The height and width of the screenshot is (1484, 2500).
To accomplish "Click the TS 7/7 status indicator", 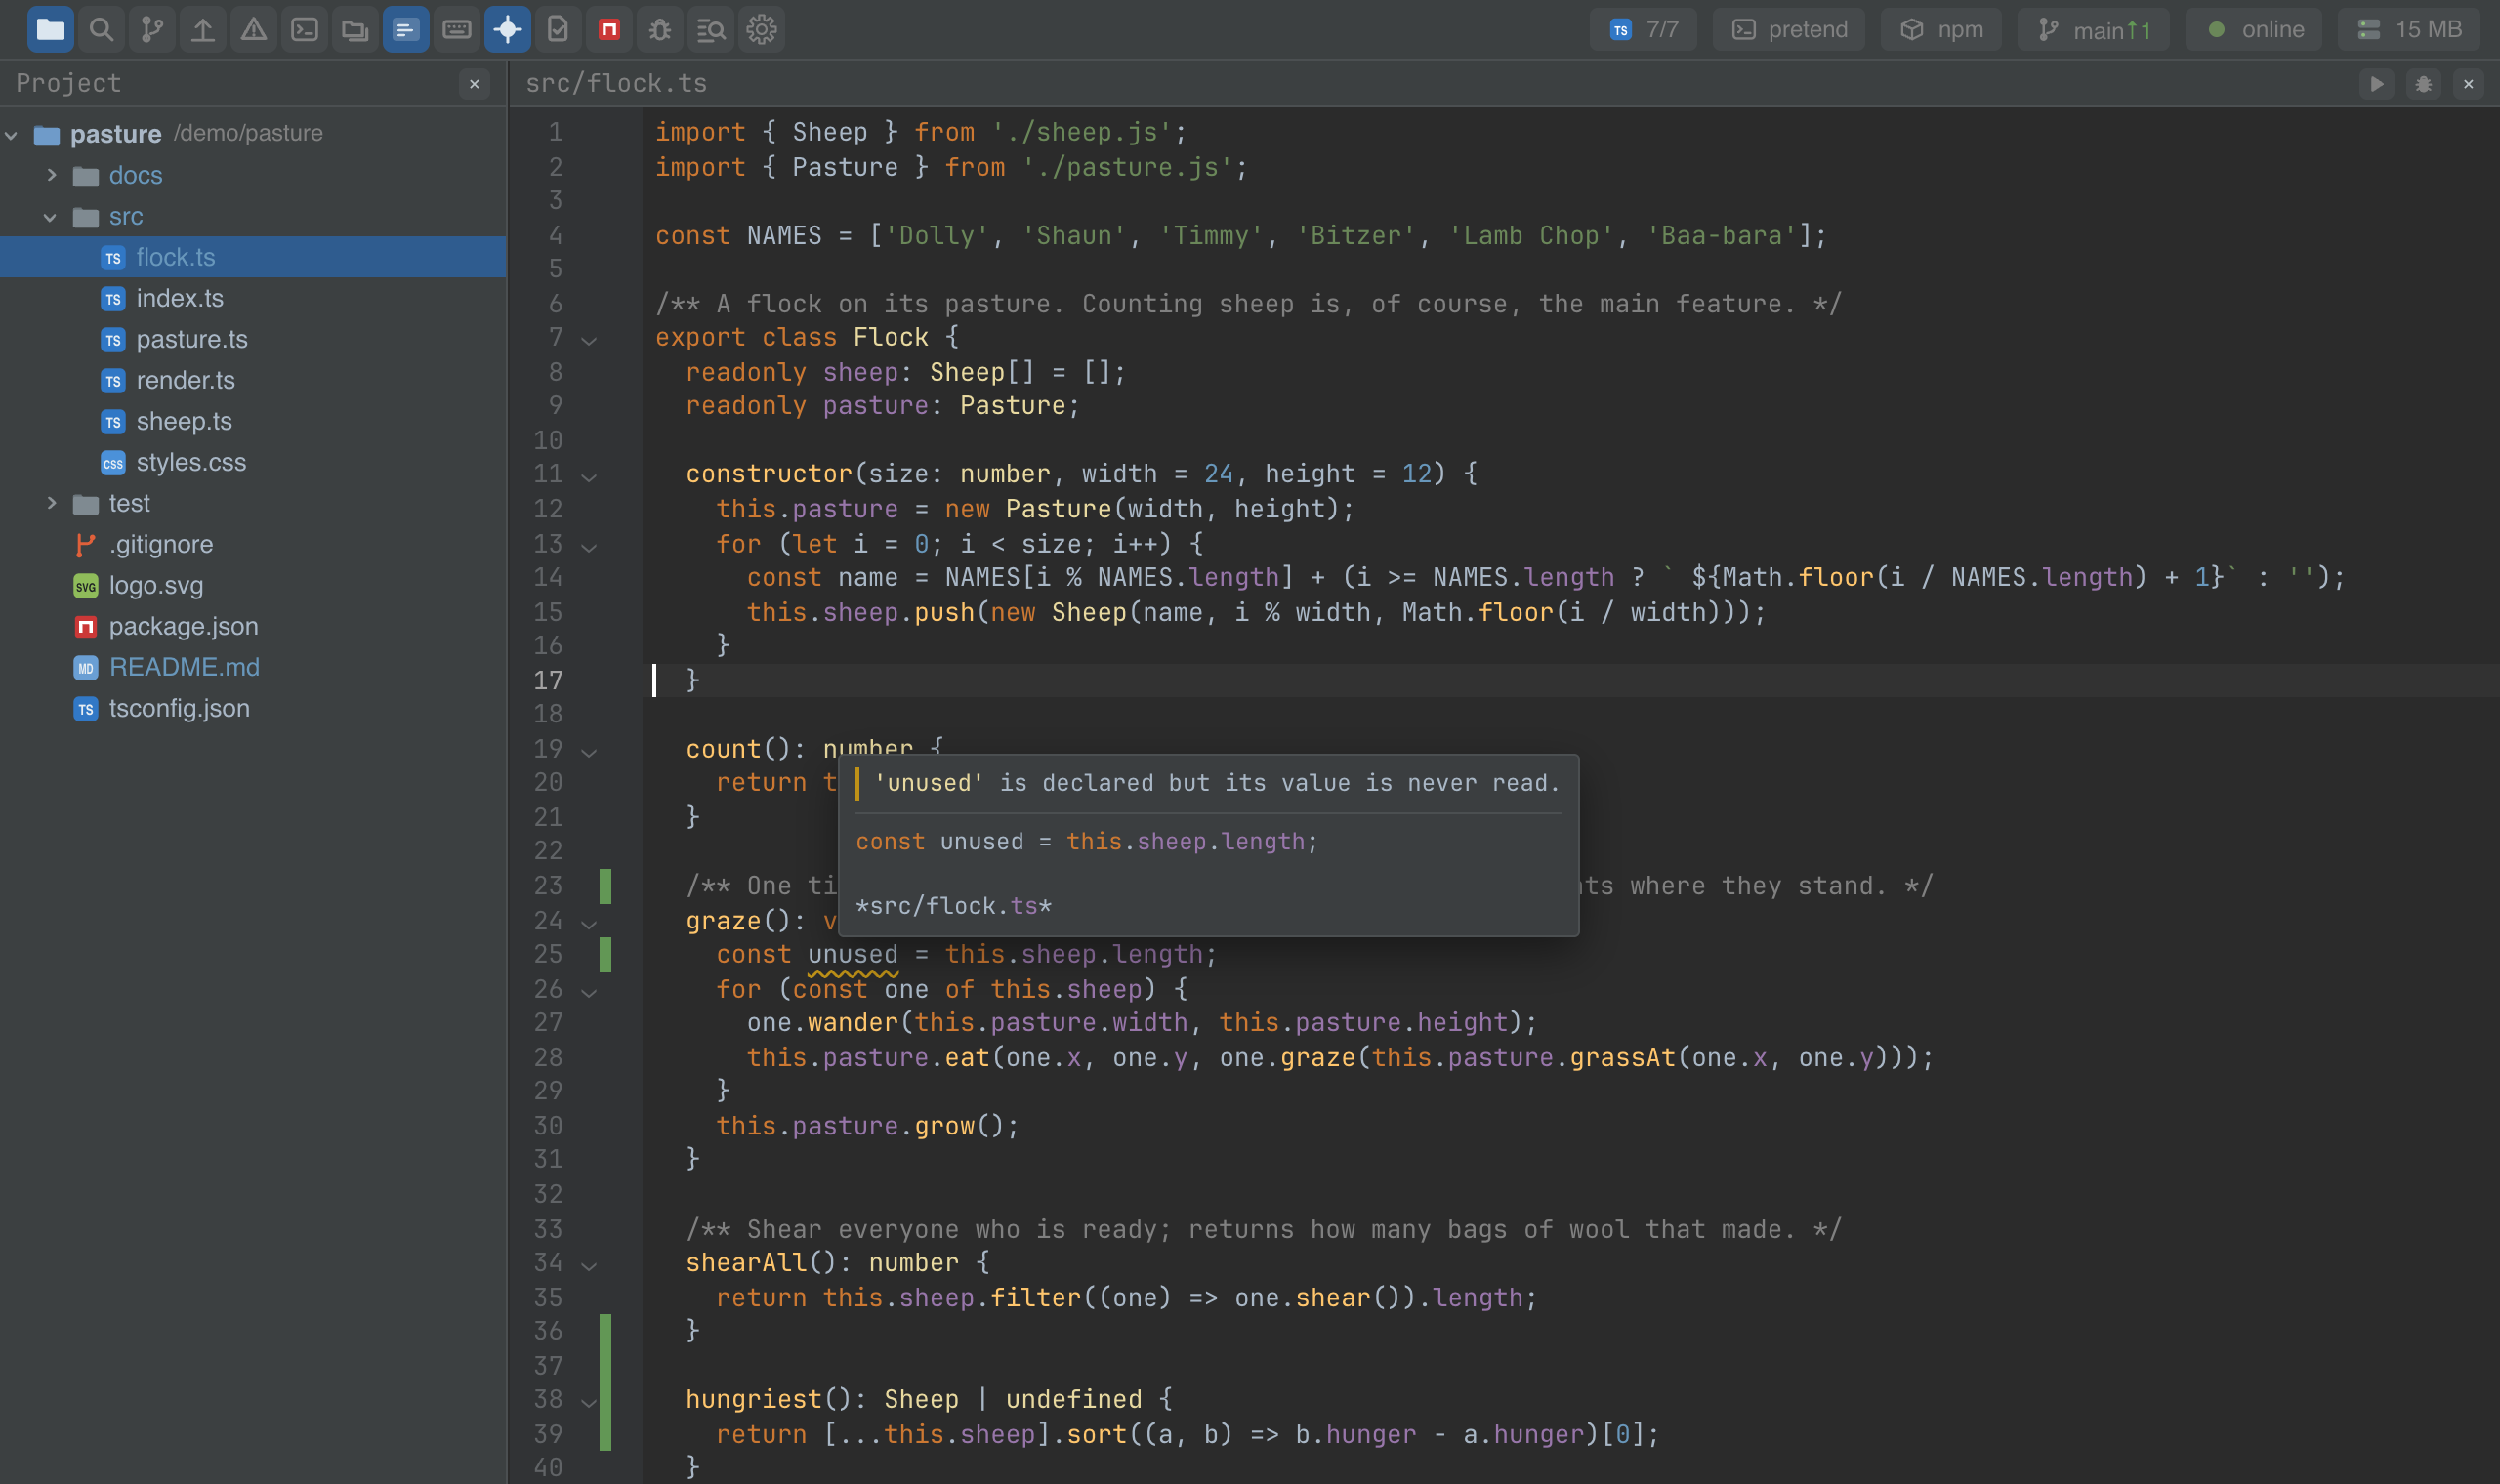I will (x=1644, y=29).
